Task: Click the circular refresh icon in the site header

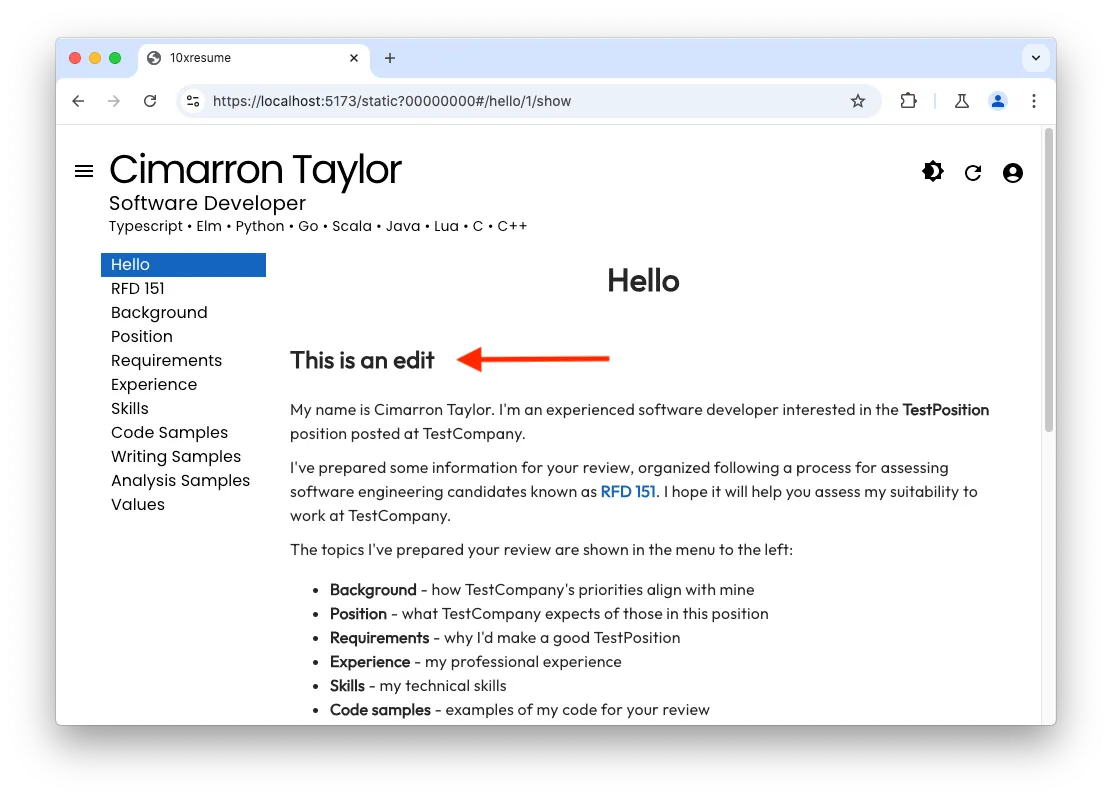Action: [x=973, y=172]
